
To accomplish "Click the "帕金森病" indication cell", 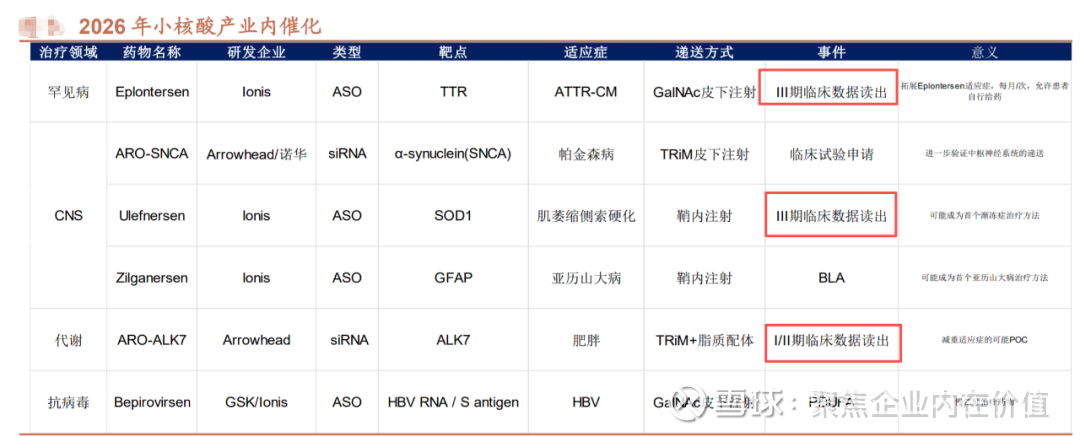I will coord(585,154).
